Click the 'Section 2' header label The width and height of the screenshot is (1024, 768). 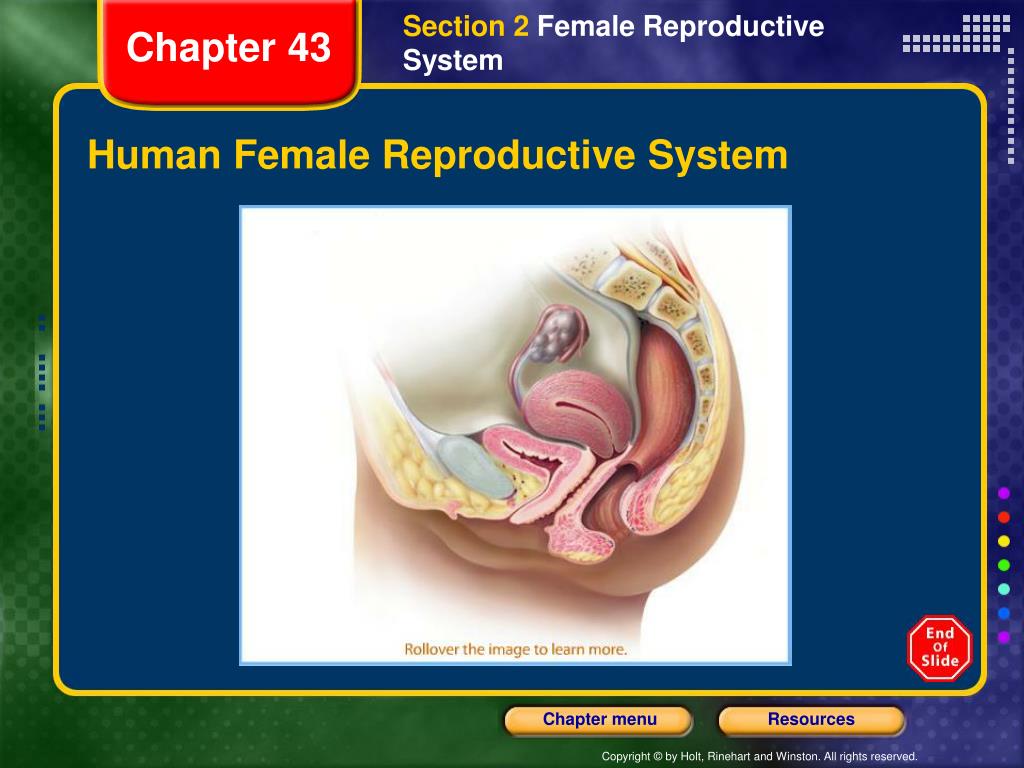tap(465, 27)
